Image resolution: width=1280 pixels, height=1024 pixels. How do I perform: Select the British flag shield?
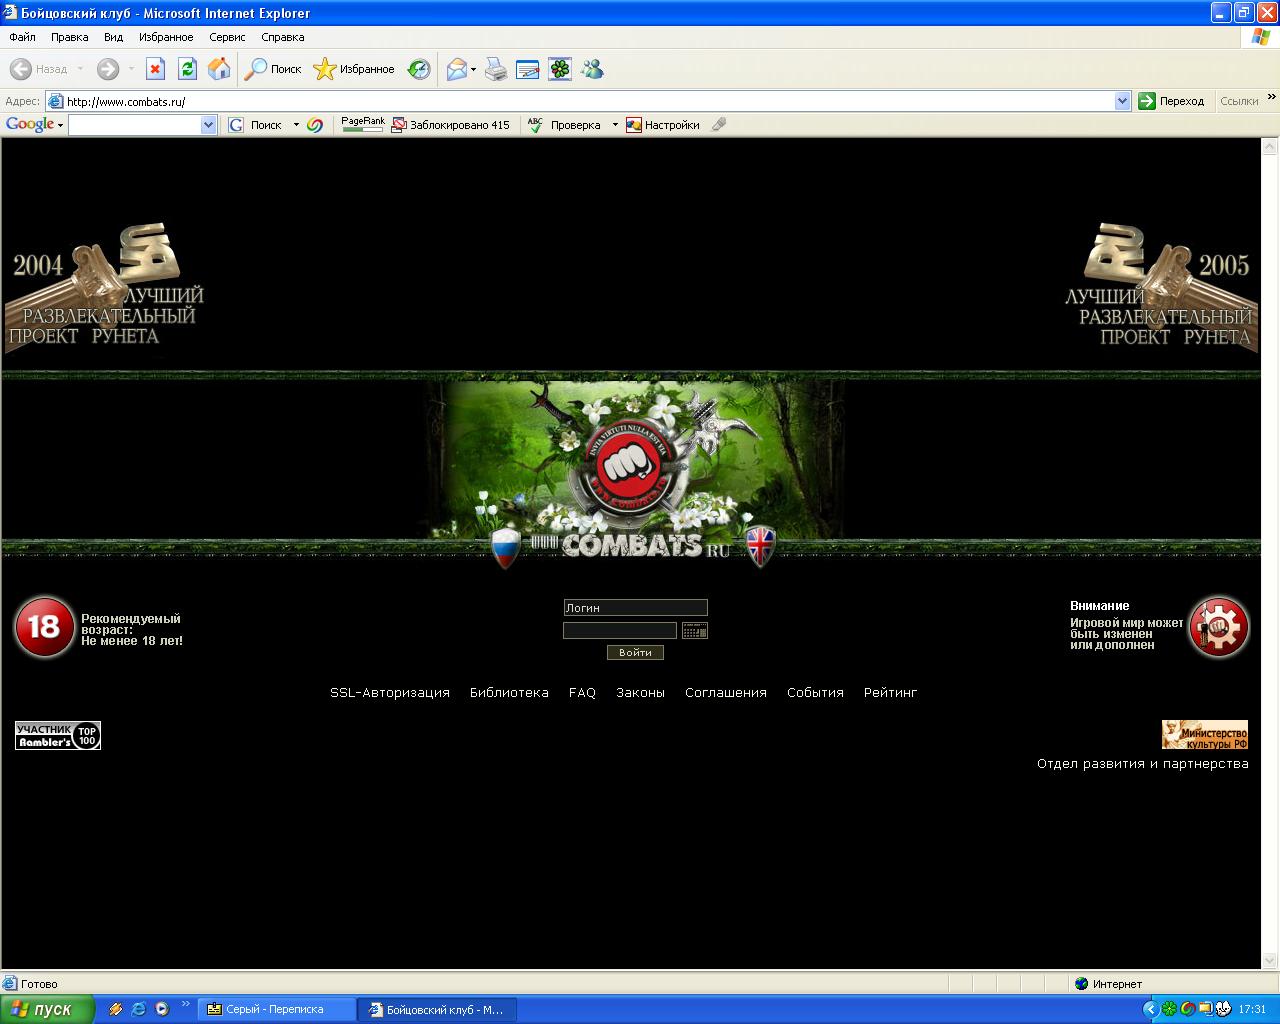(761, 546)
